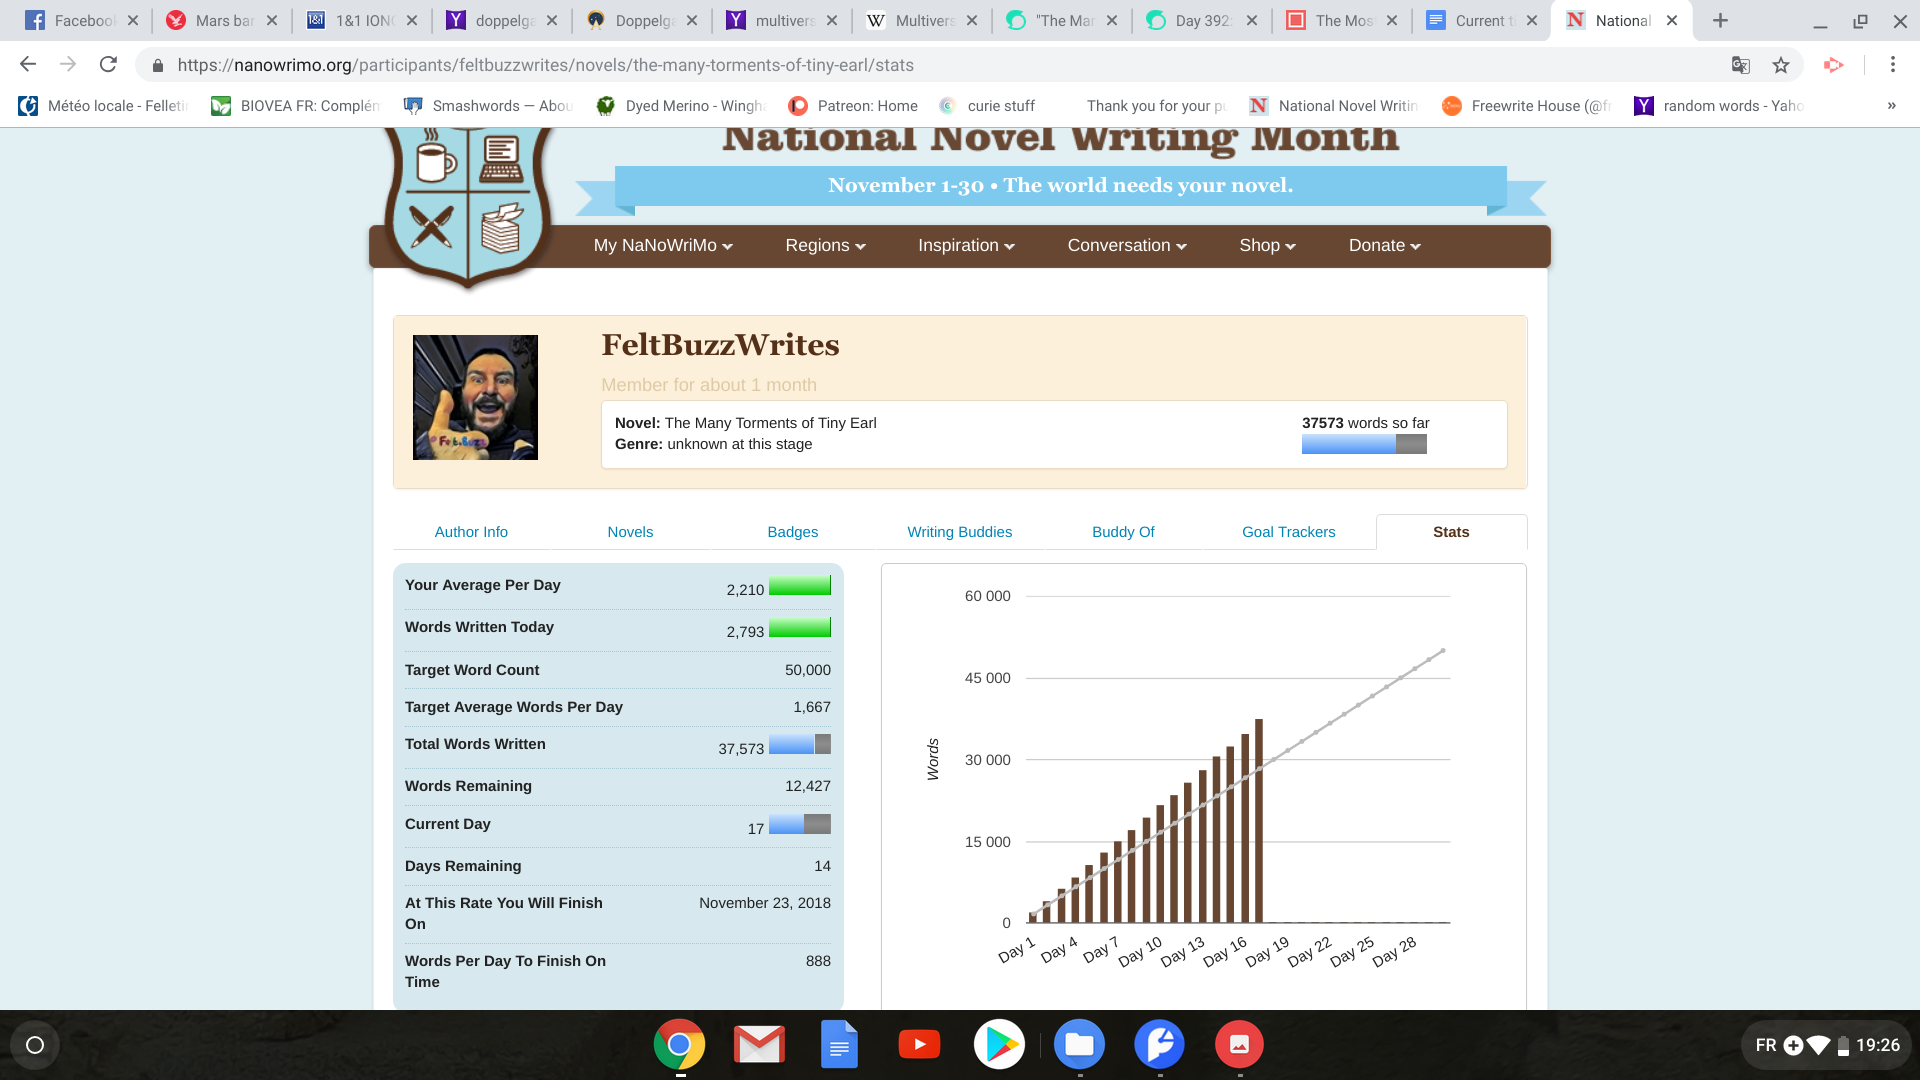Screen dimensions: 1920x1080
Task: Expand the Regions dropdown menu
Action: click(825, 246)
